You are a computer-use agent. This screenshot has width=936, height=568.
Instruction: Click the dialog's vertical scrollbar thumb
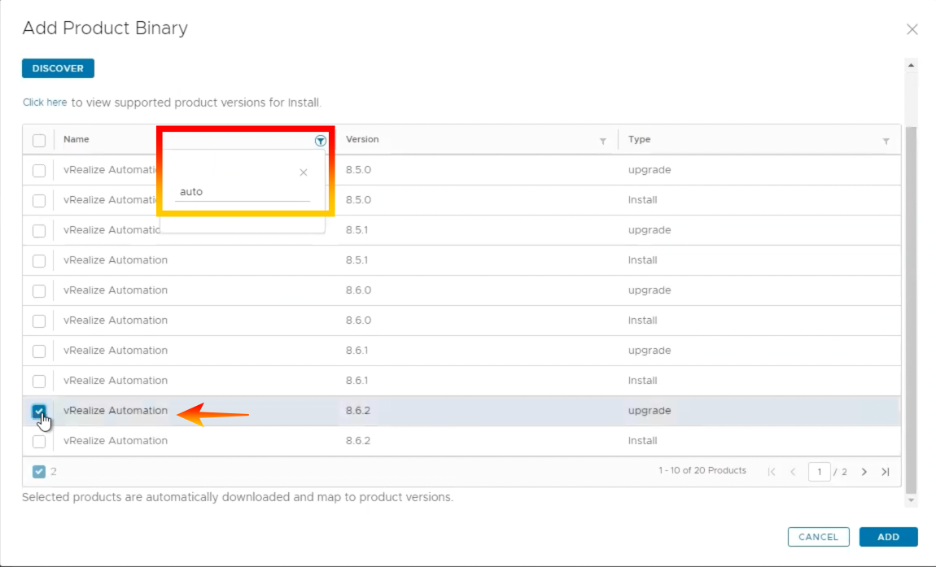pos(911,310)
